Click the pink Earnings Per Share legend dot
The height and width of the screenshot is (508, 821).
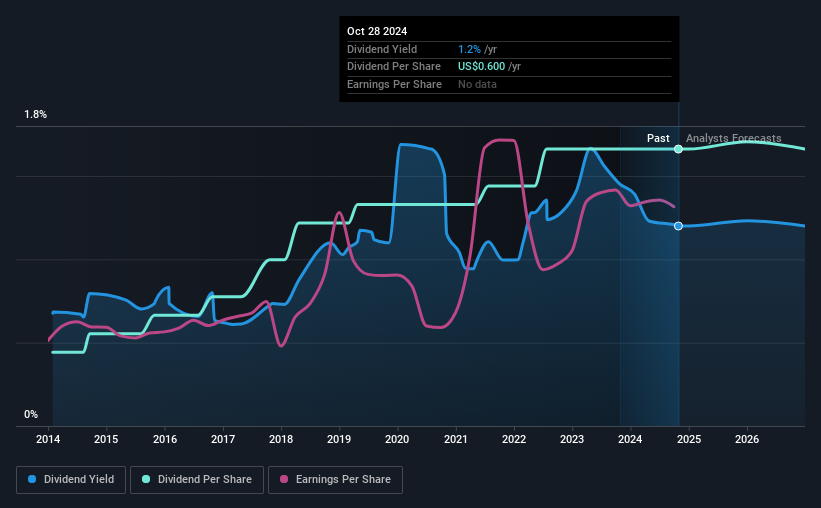pyautogui.click(x=284, y=479)
